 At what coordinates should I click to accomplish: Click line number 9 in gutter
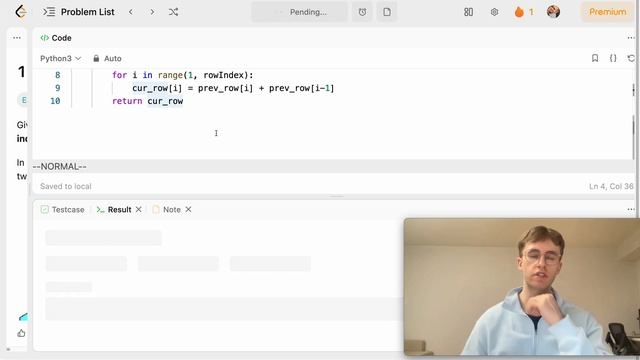pyautogui.click(x=58, y=88)
